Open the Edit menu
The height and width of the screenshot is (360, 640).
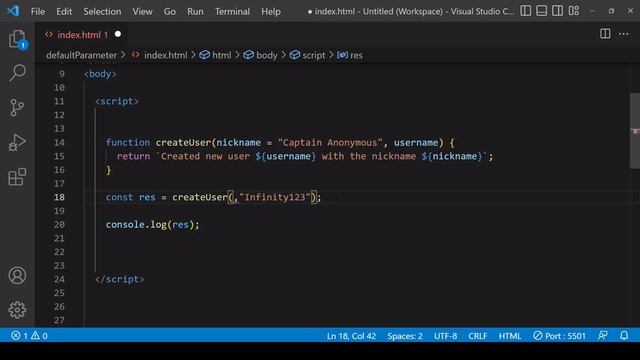point(64,11)
